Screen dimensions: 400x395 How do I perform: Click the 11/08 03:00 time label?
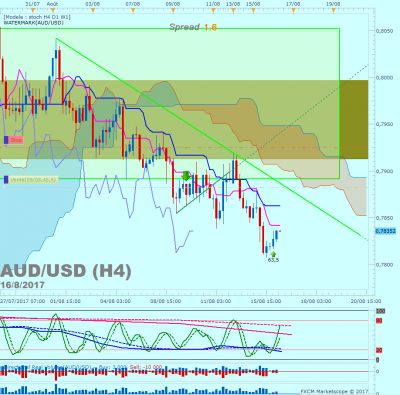pyautogui.click(x=216, y=301)
